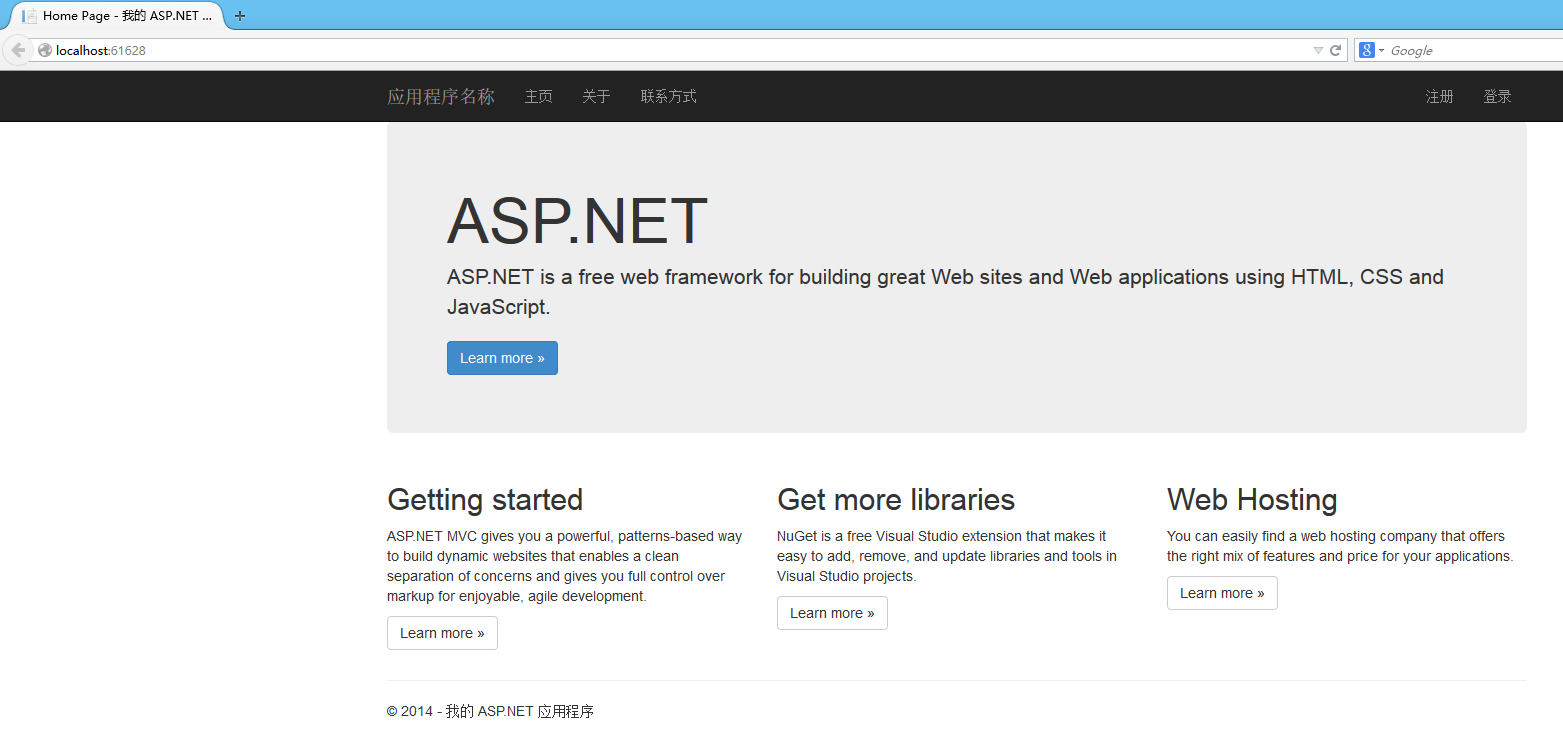Screen dimensions: 1563x753
Task: Click the paragraph starting with NuGet is a free
Action: [x=947, y=556]
